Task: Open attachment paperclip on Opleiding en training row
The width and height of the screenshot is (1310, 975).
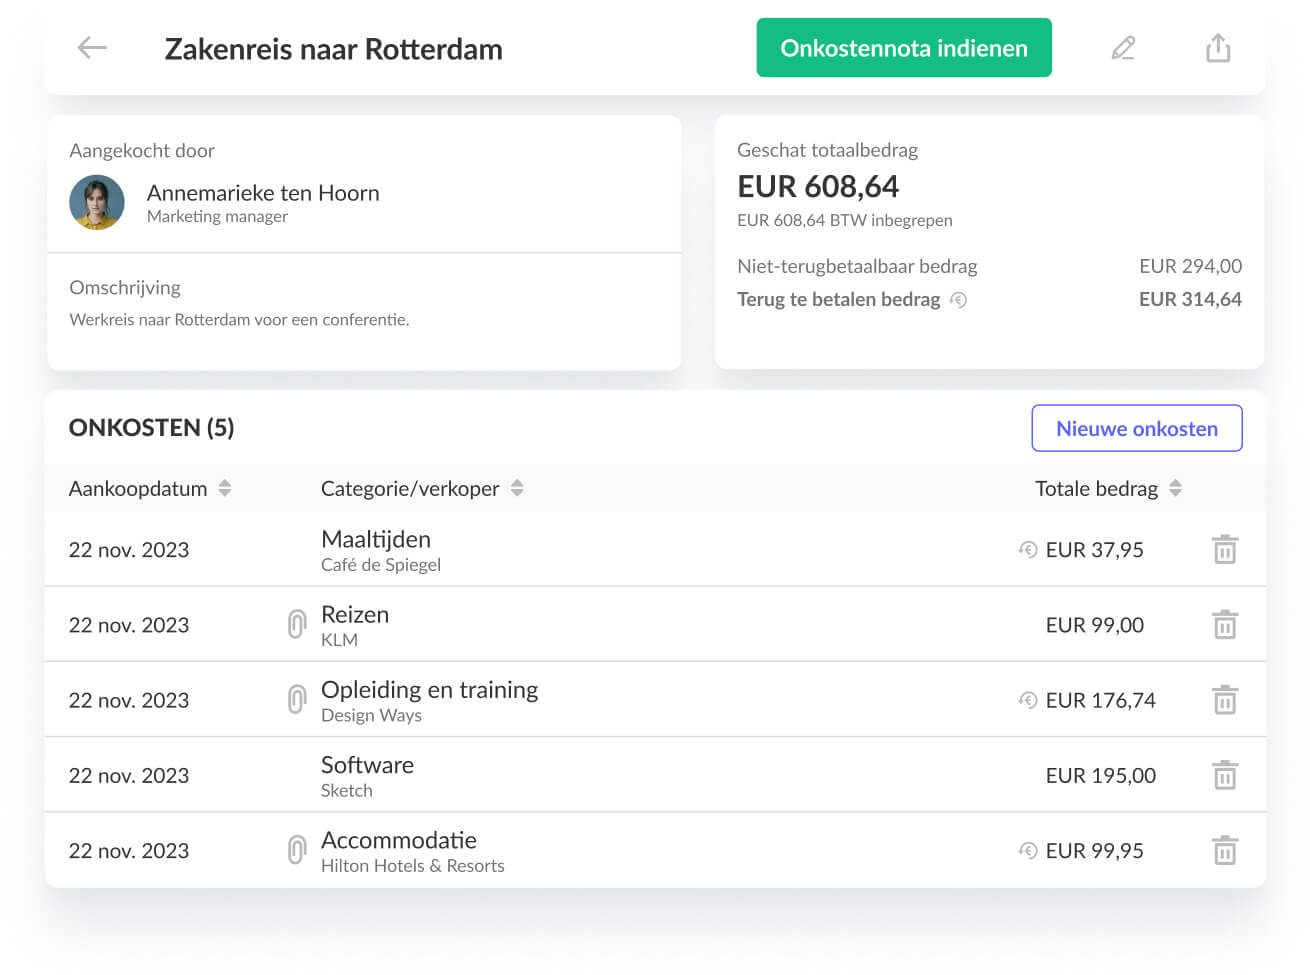Action: tap(296, 699)
